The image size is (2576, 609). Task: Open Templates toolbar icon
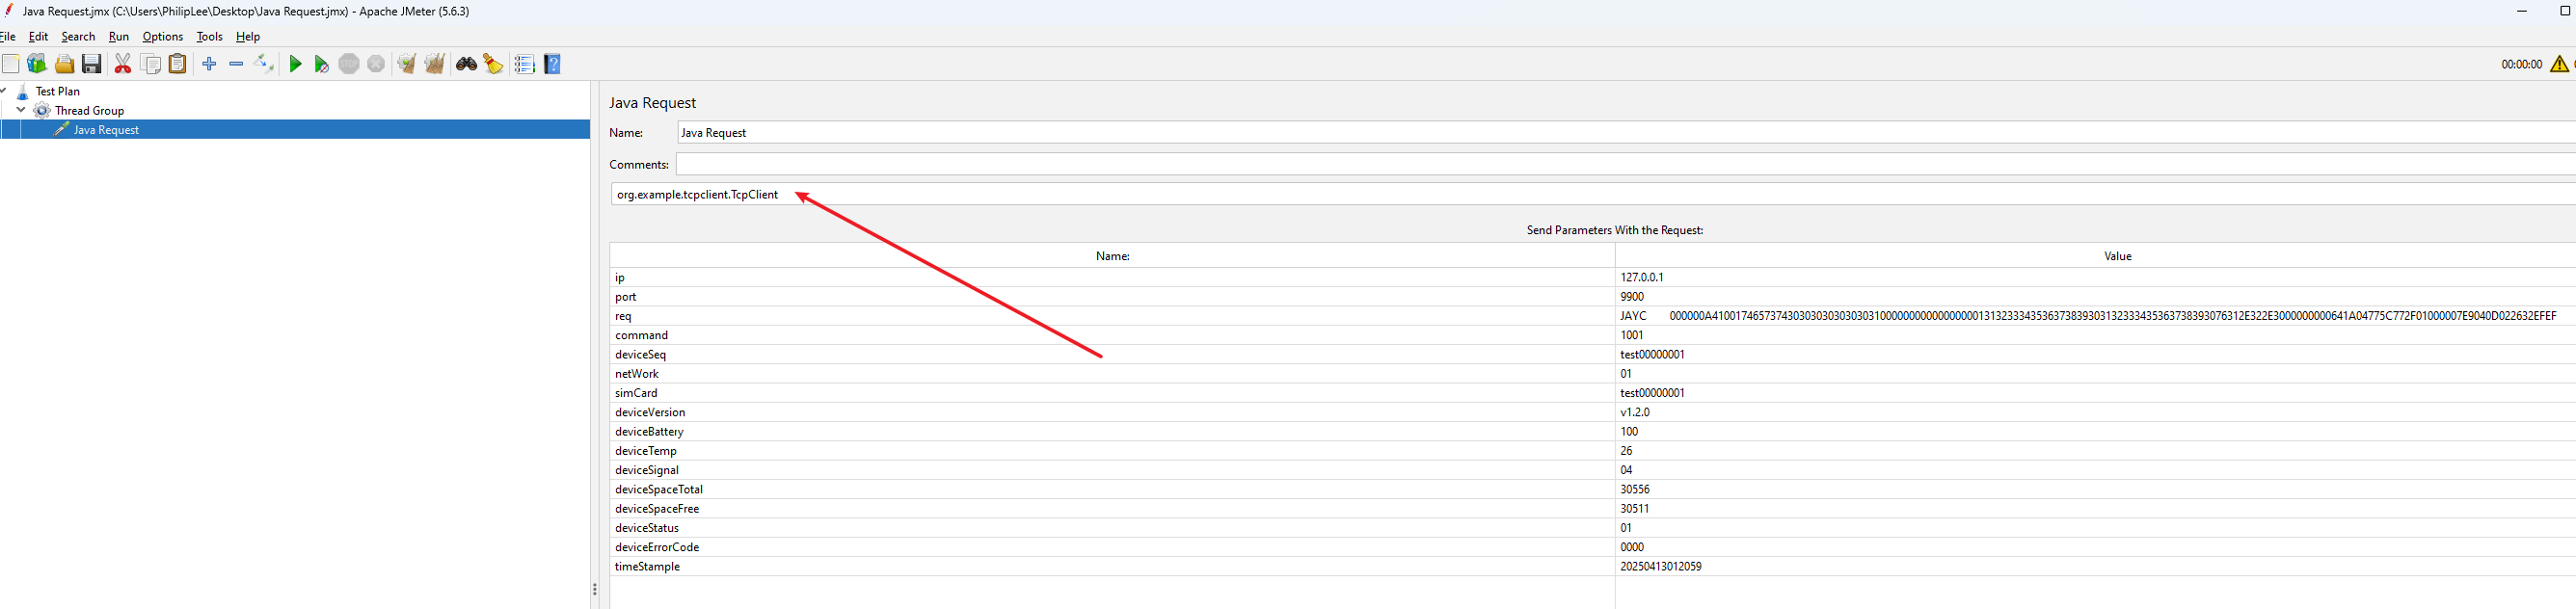click(37, 64)
